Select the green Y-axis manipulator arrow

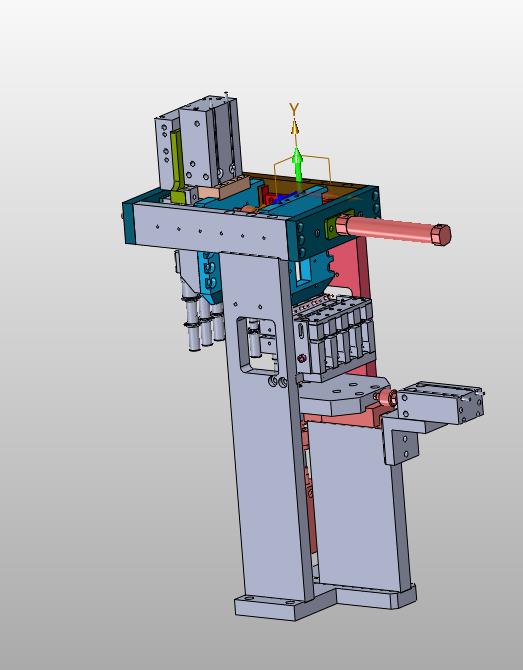(297, 165)
